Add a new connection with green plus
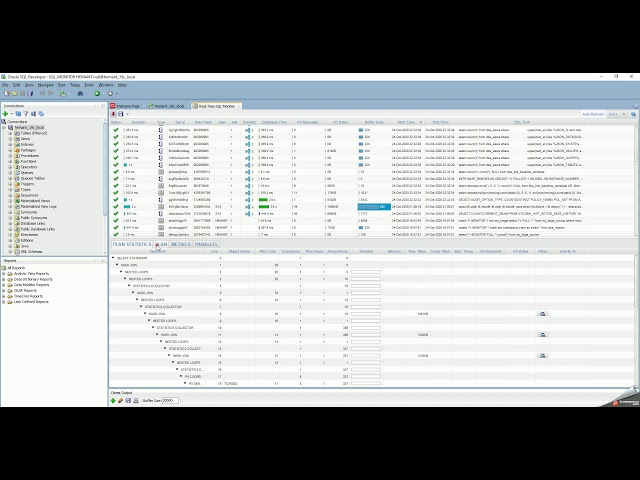This screenshot has width=640, height=480. click(x=5, y=114)
